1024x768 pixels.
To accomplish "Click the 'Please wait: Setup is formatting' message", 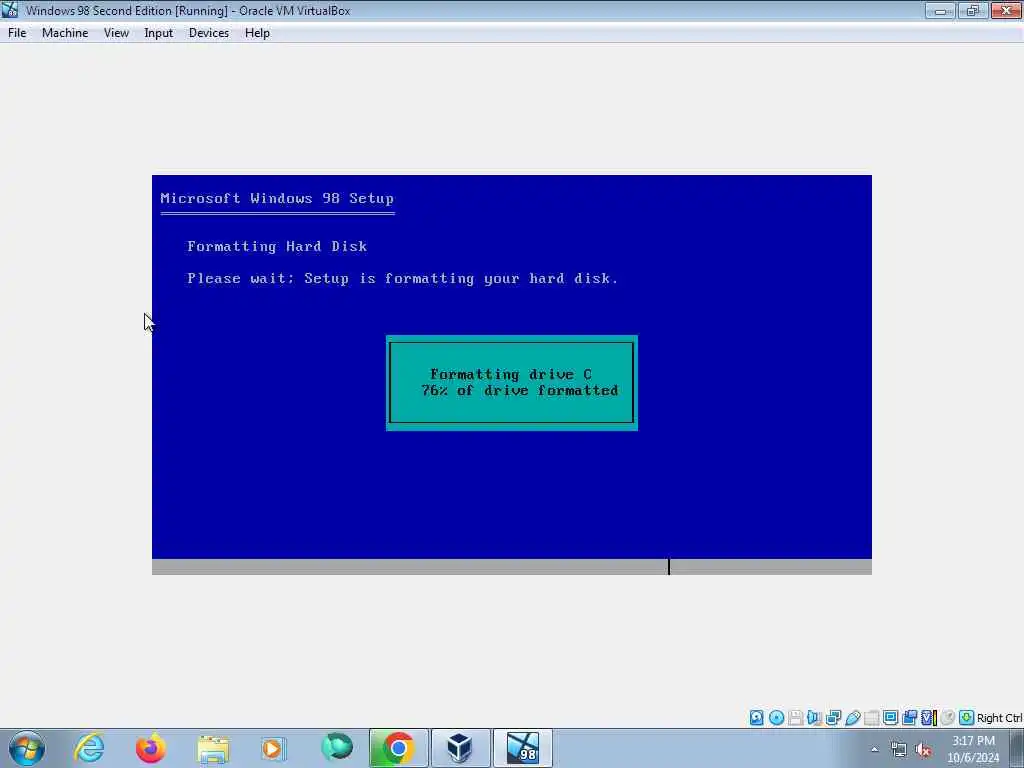I will point(402,279).
